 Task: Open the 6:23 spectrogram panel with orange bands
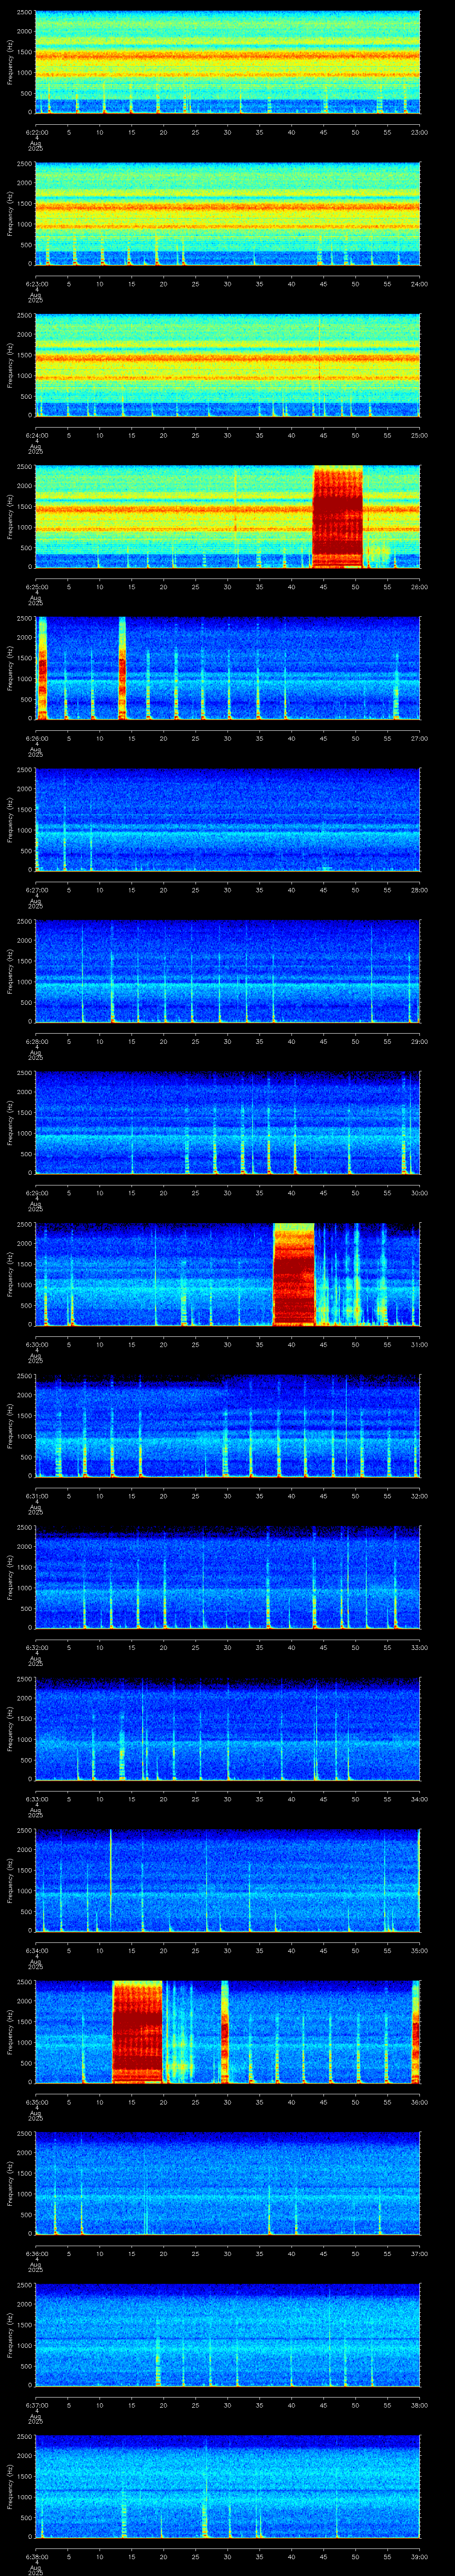click(227, 214)
